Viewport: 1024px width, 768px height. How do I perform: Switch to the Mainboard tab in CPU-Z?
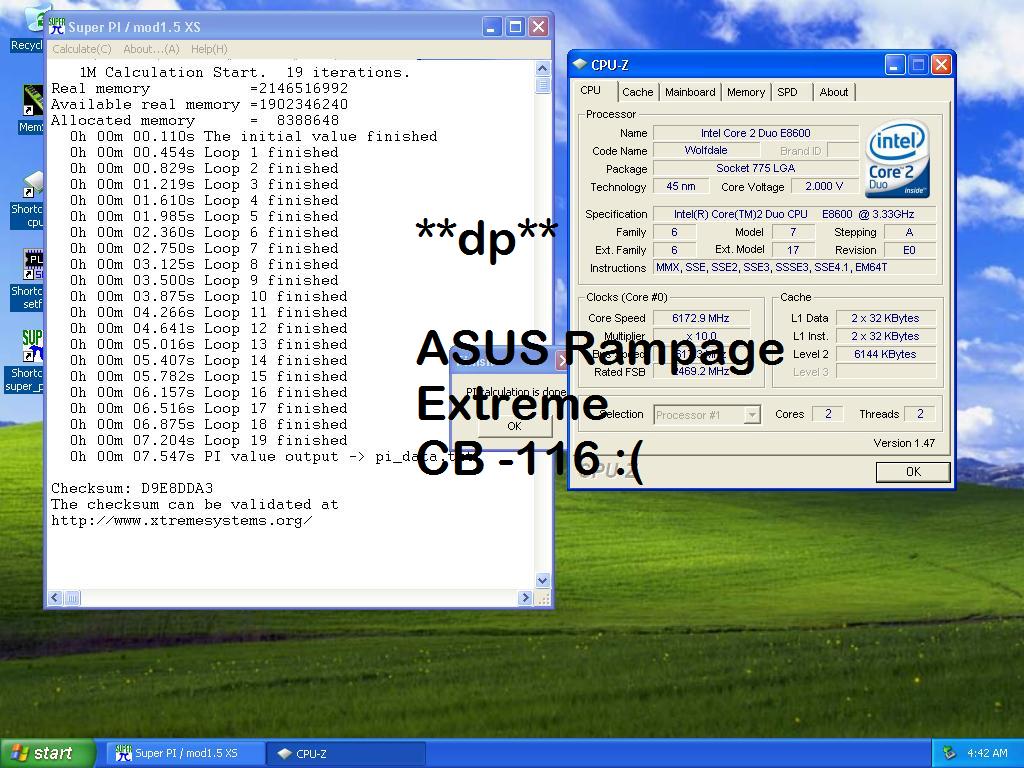point(690,92)
